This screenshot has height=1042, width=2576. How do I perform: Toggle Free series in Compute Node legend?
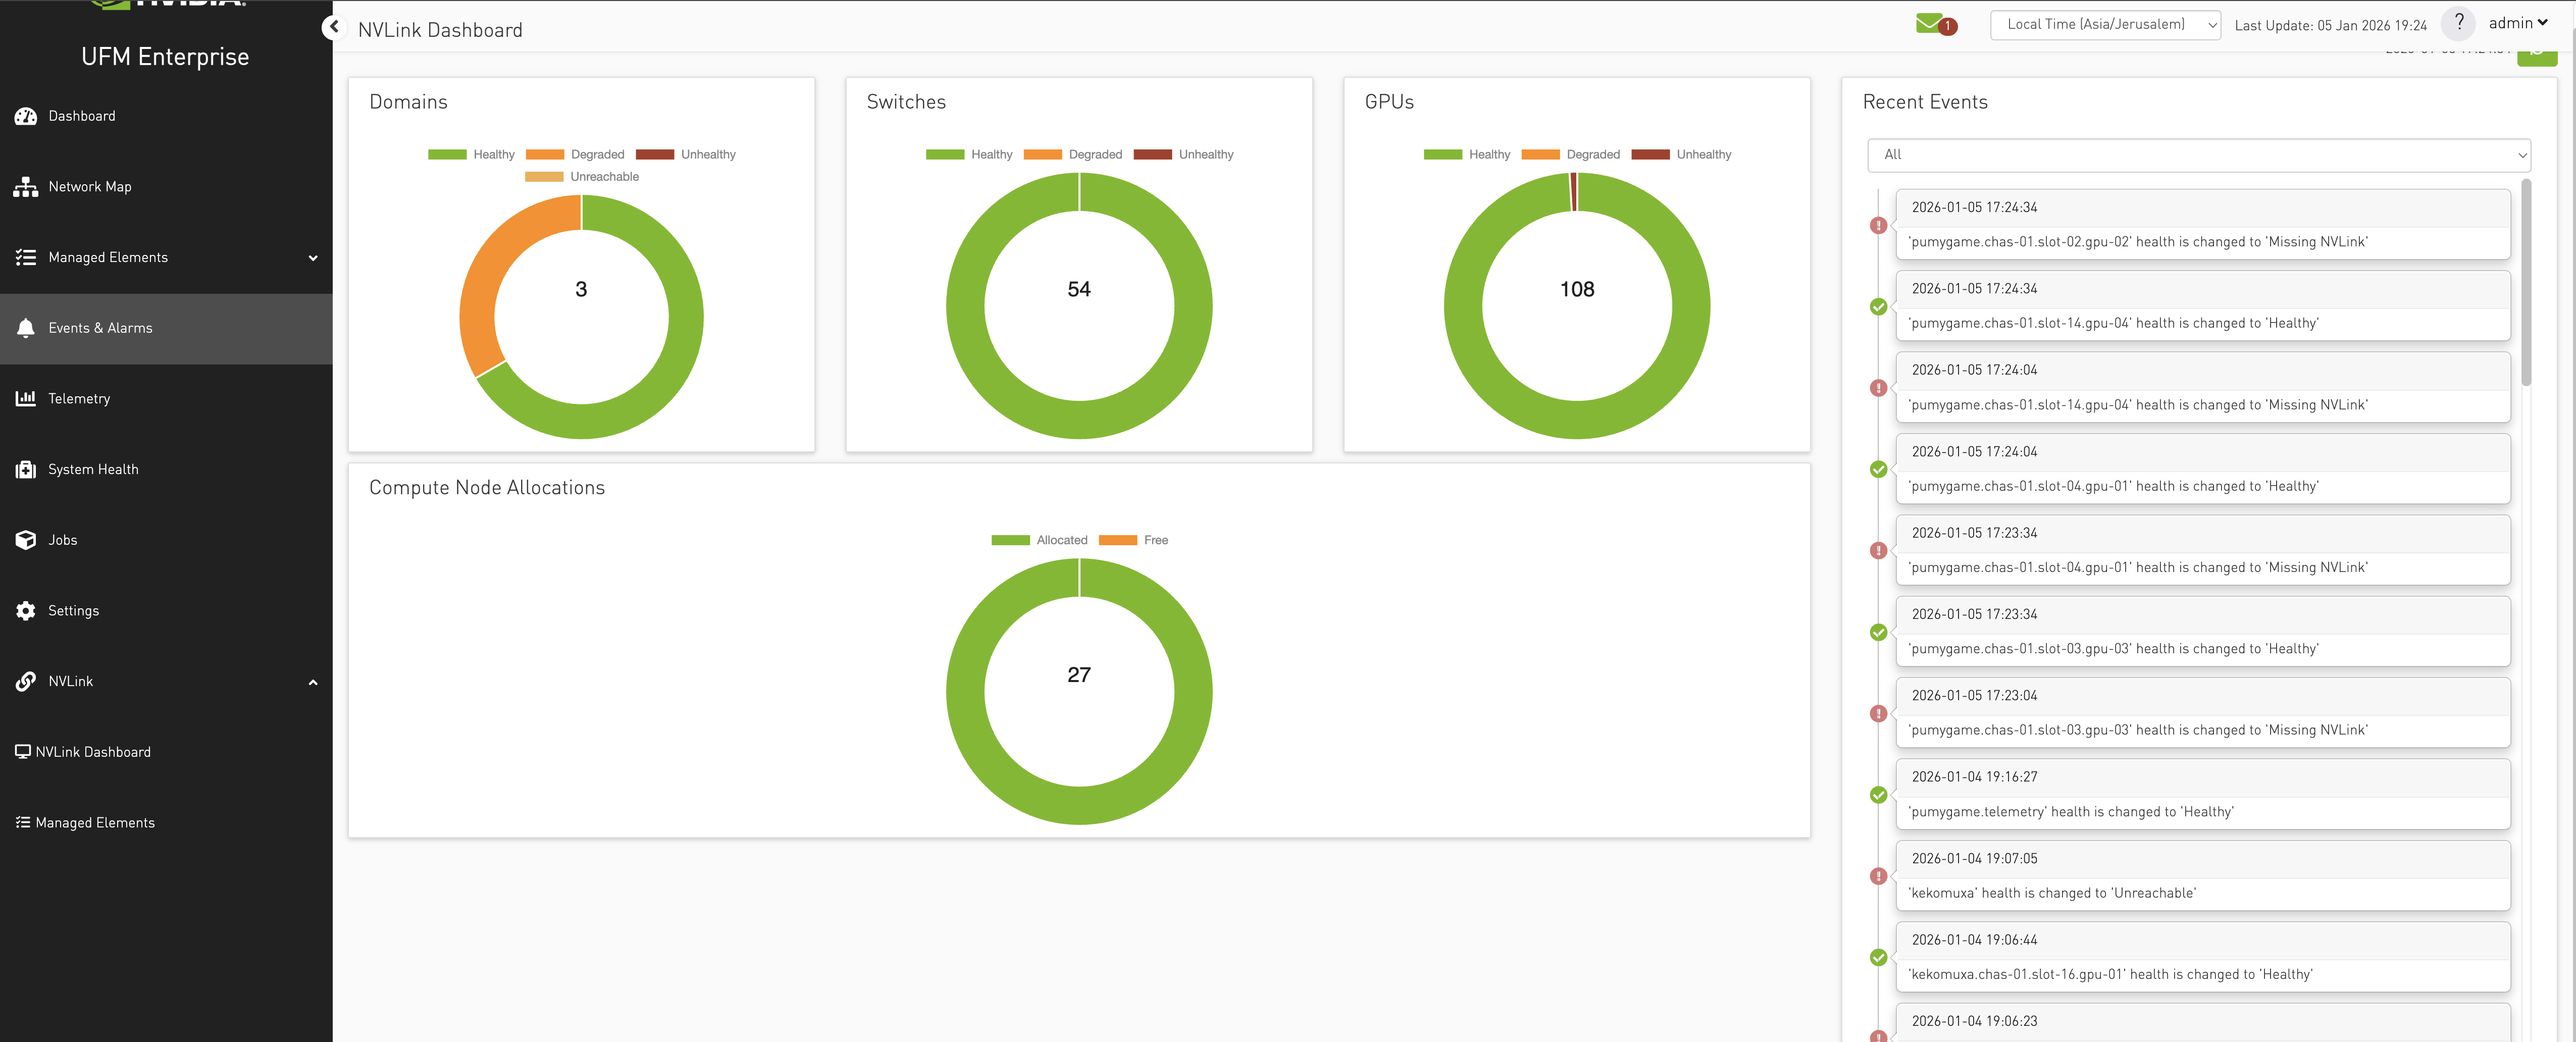point(1133,540)
